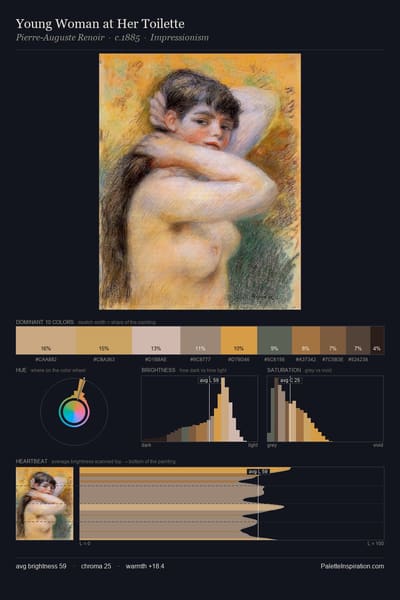The image size is (400, 600).
Task: Click the 4% darkest brown swatch
Action: click(x=377, y=340)
